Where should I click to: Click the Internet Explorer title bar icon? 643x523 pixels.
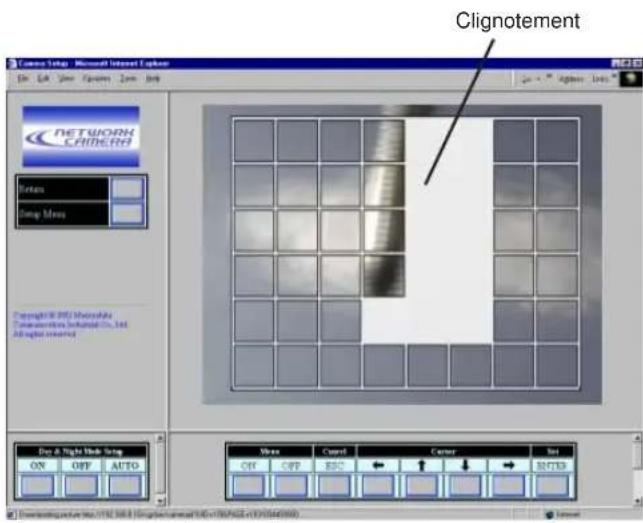(x=12, y=63)
